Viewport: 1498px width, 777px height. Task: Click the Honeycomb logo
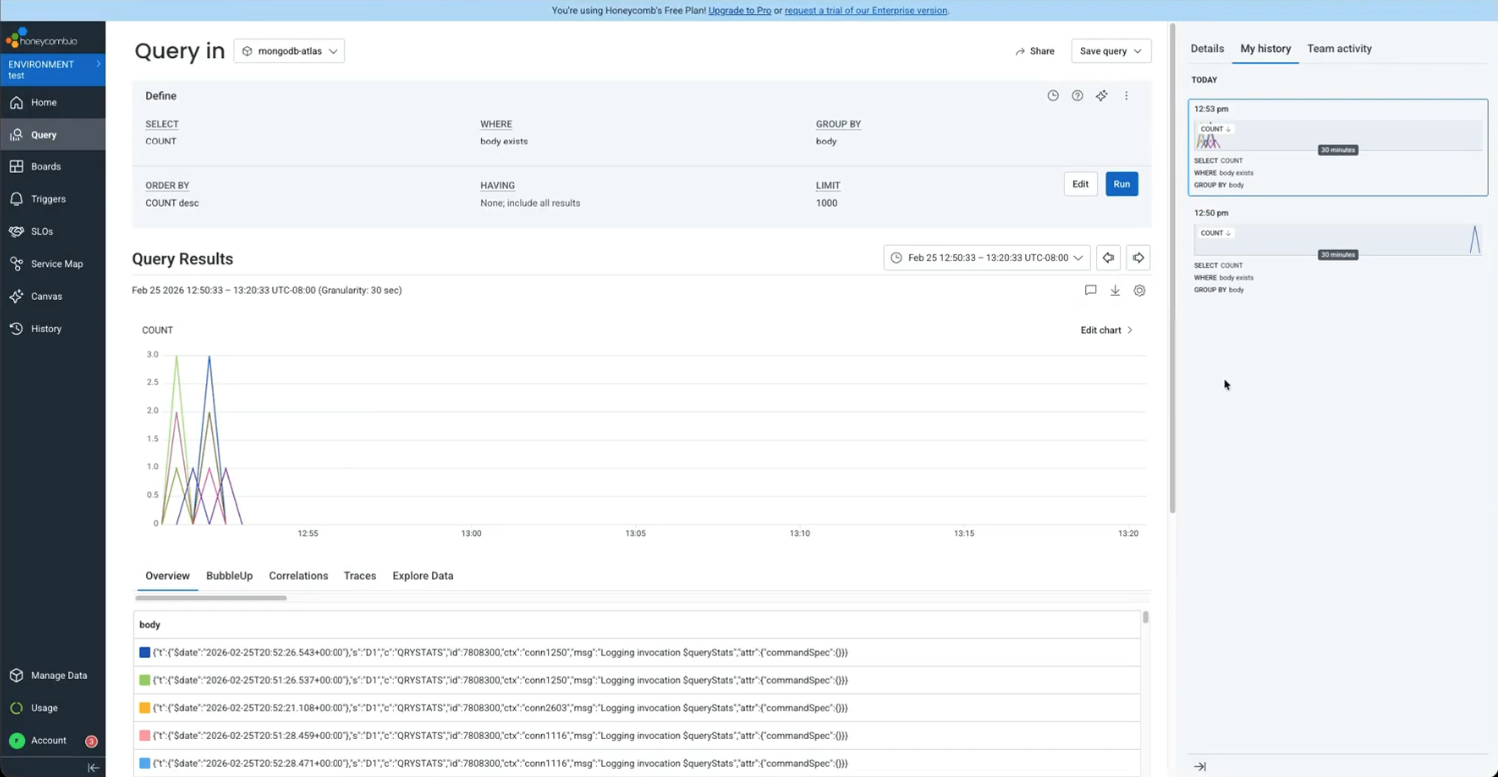[x=42, y=39]
